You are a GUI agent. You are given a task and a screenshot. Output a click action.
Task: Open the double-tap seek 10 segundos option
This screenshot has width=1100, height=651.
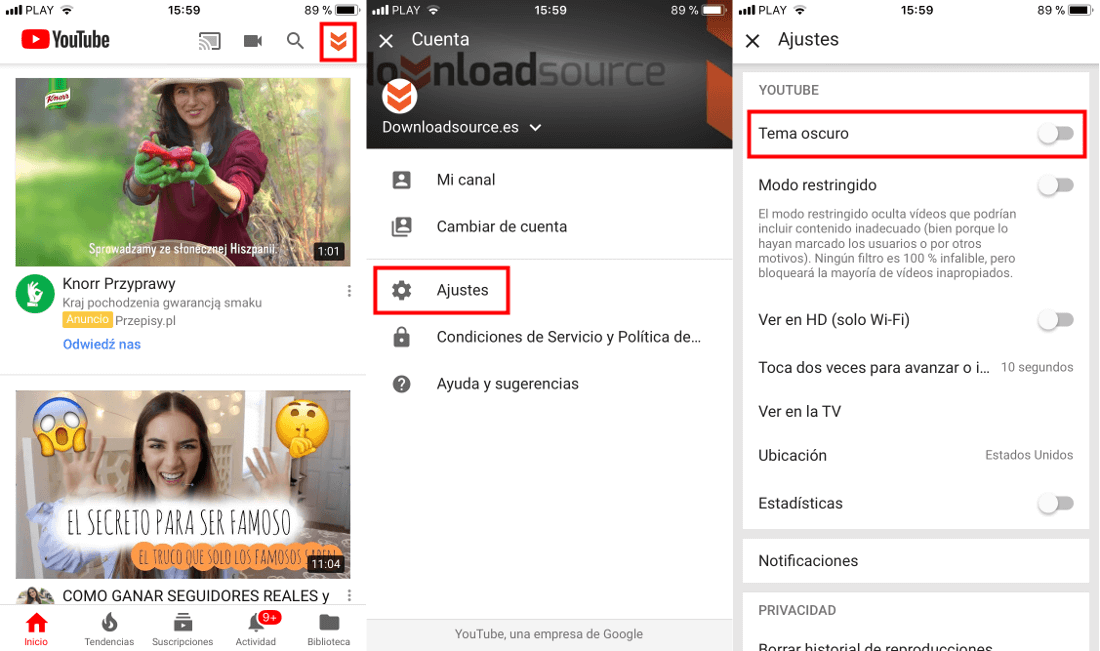click(915, 367)
